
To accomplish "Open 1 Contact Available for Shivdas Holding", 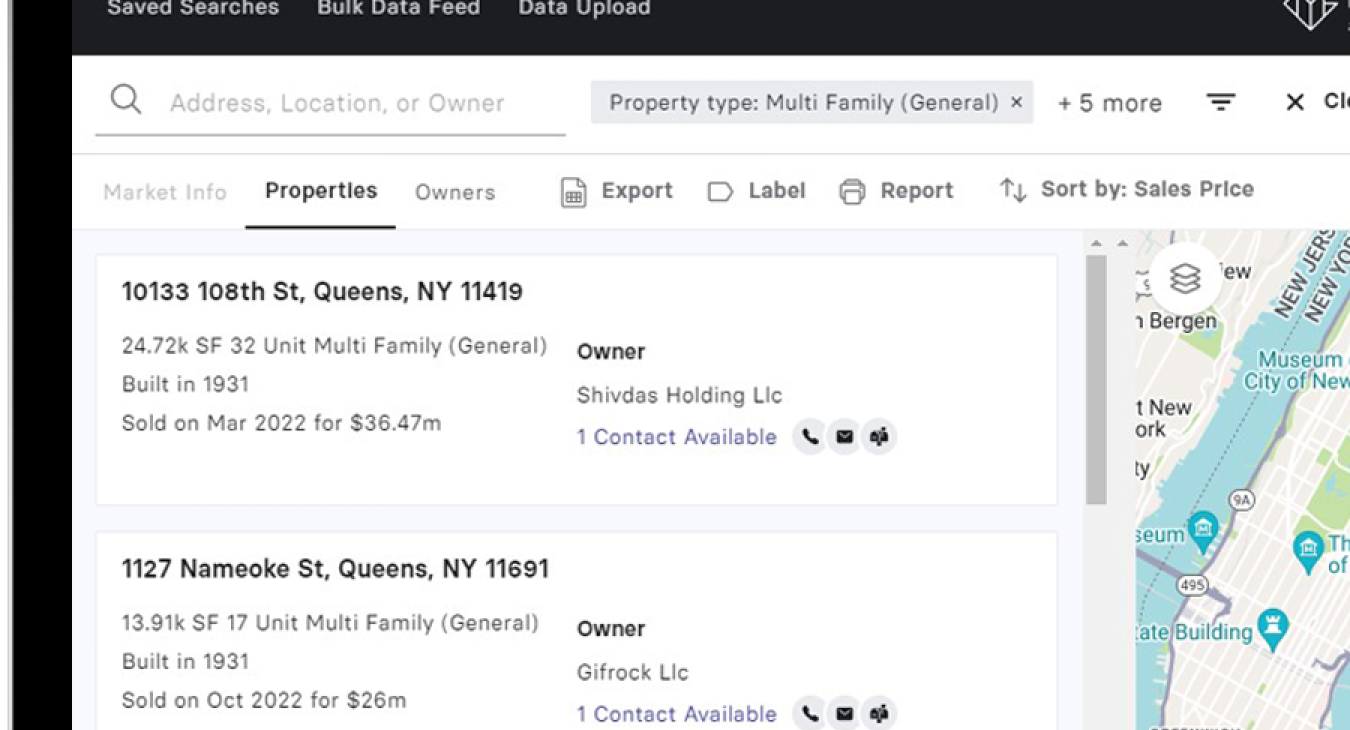I will [677, 437].
